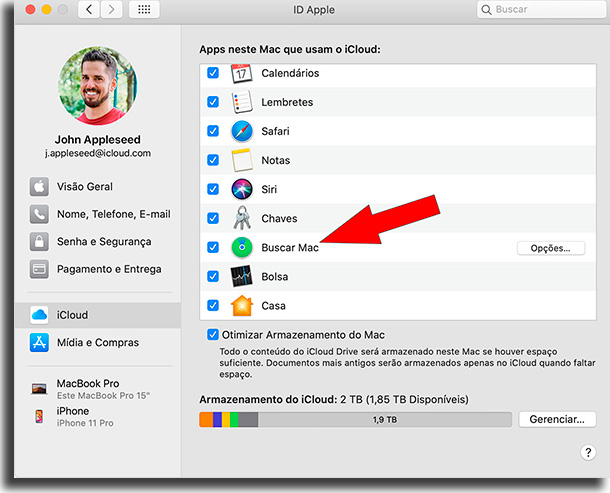Select MacBook Pro device entry
This screenshot has height=493, width=610.
point(98,389)
